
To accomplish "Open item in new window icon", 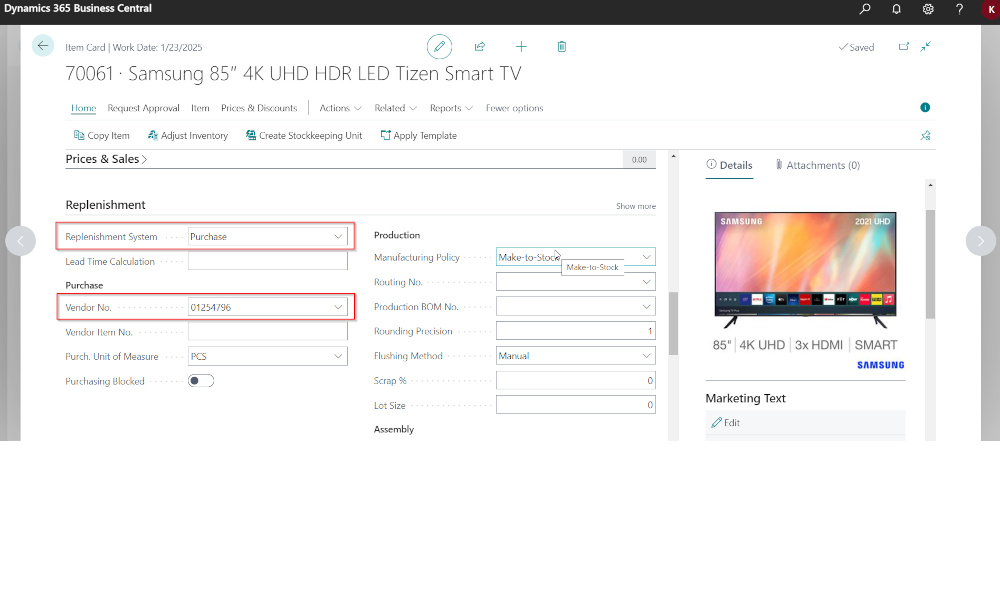I will (x=904, y=47).
